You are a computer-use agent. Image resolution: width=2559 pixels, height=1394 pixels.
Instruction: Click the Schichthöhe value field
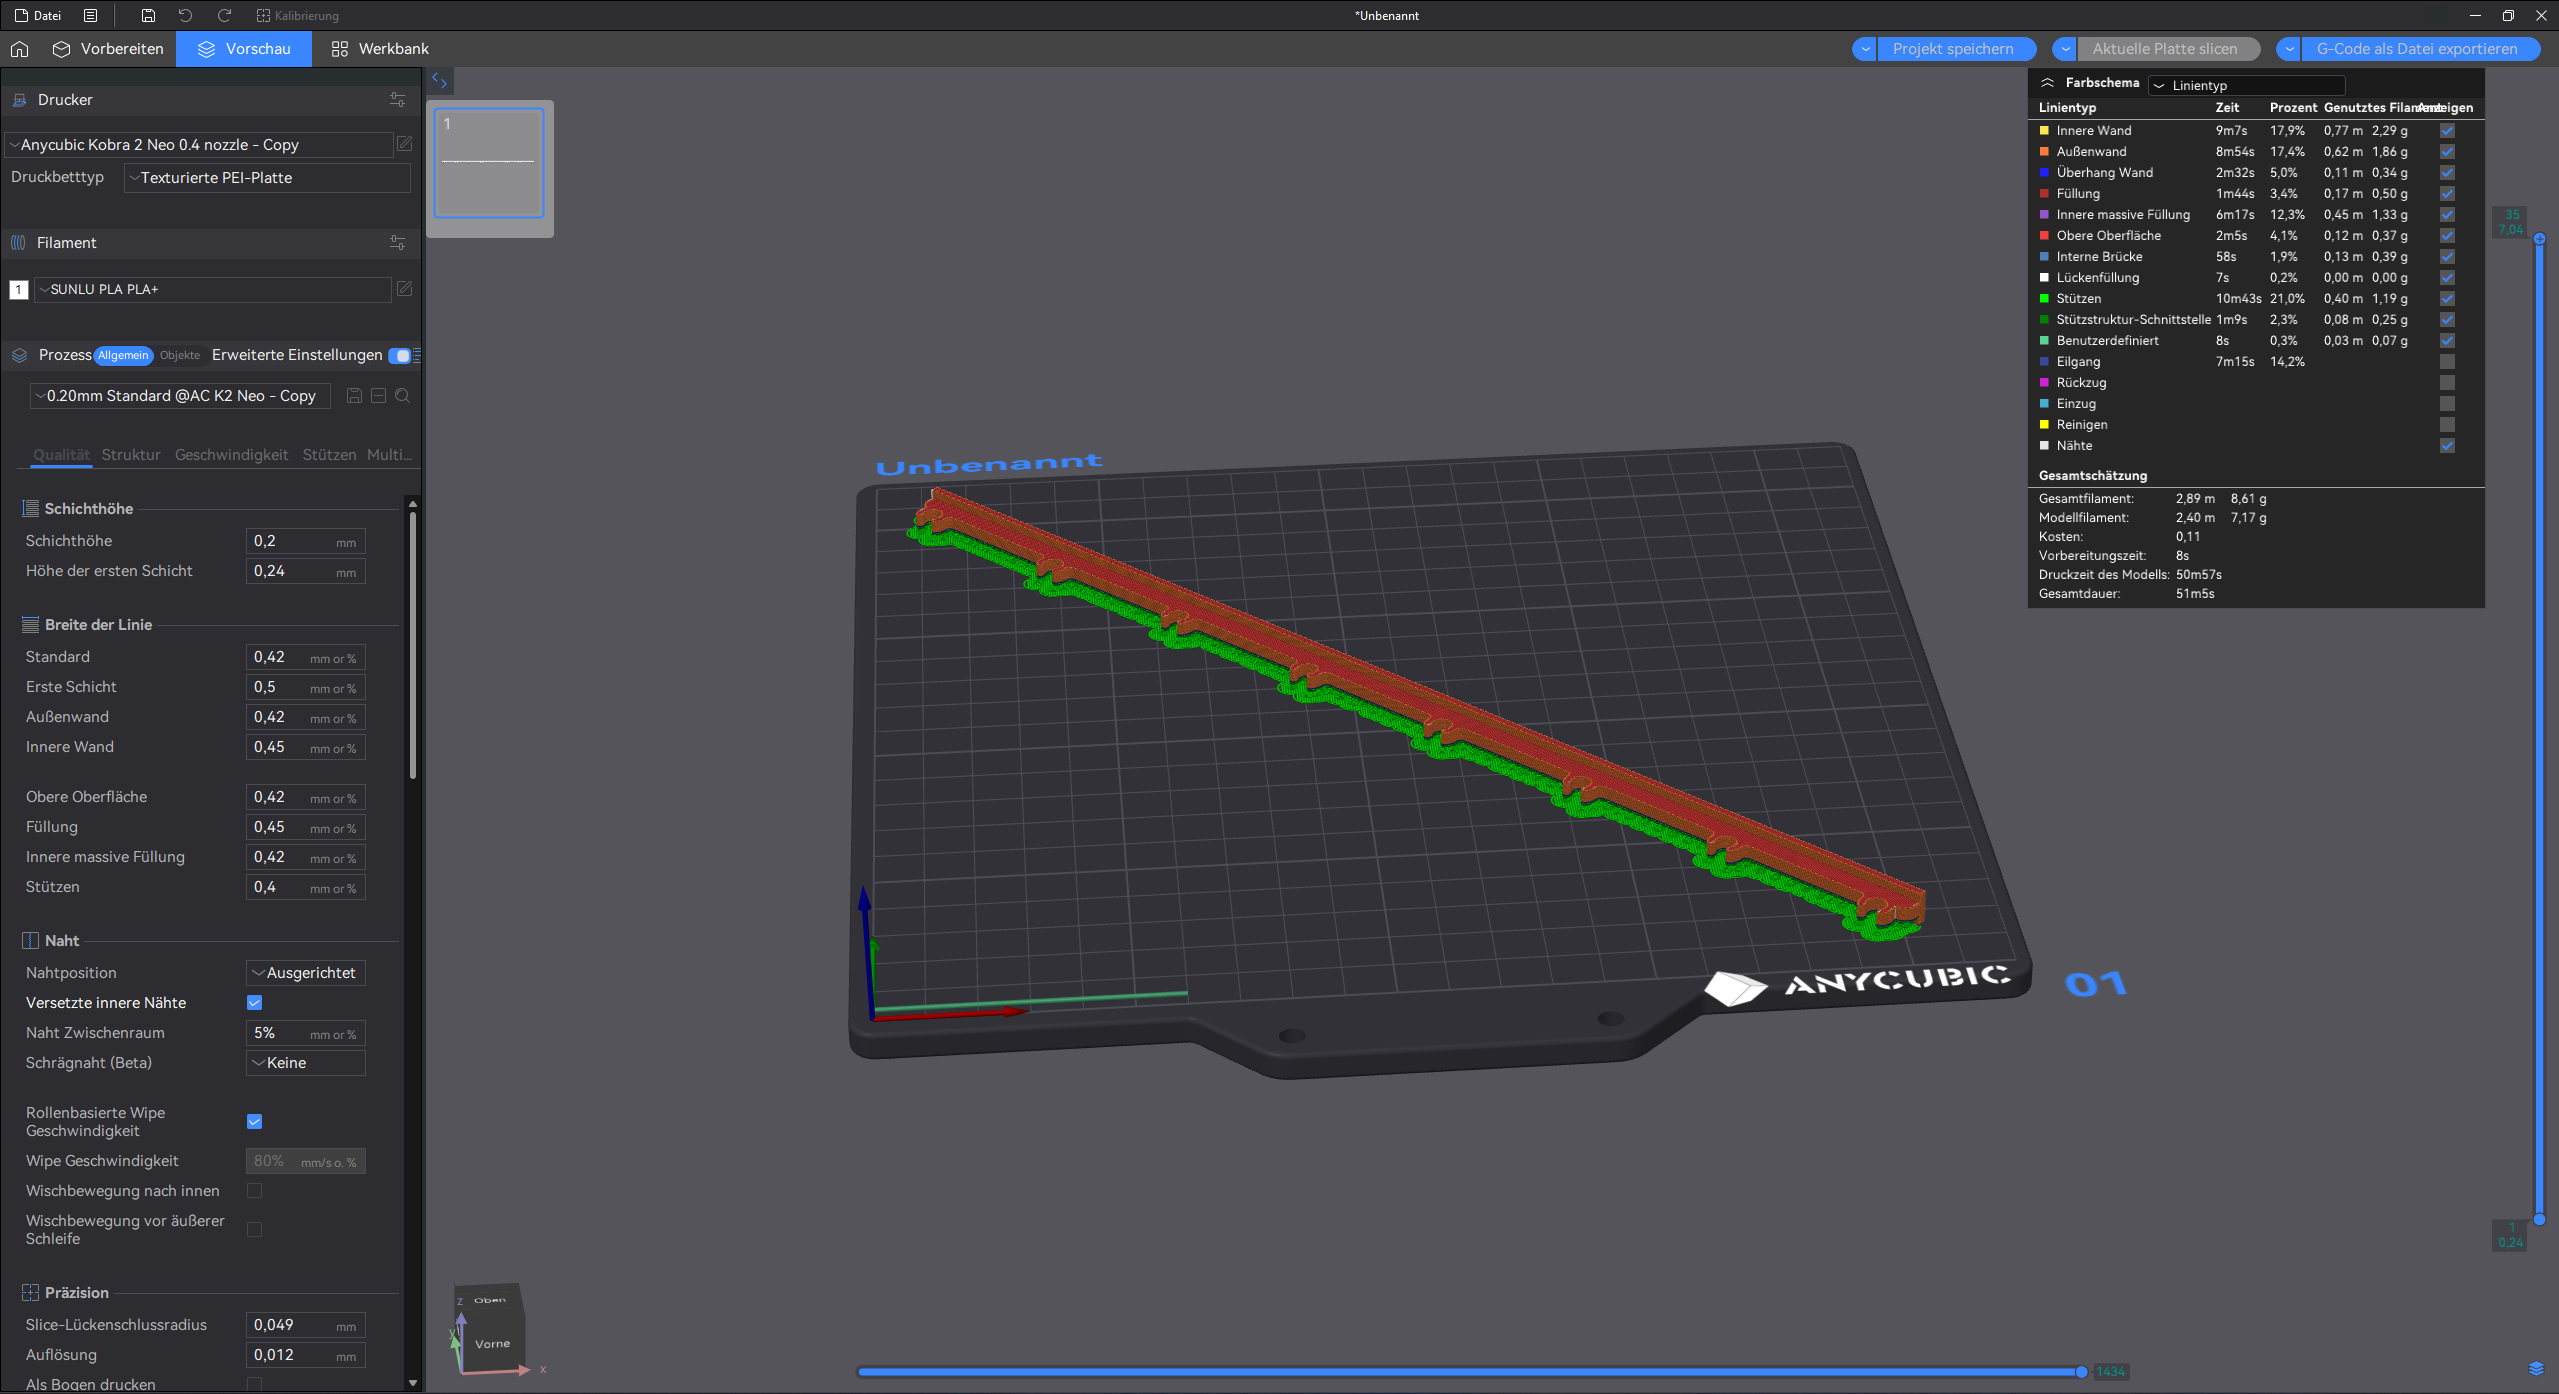point(306,542)
